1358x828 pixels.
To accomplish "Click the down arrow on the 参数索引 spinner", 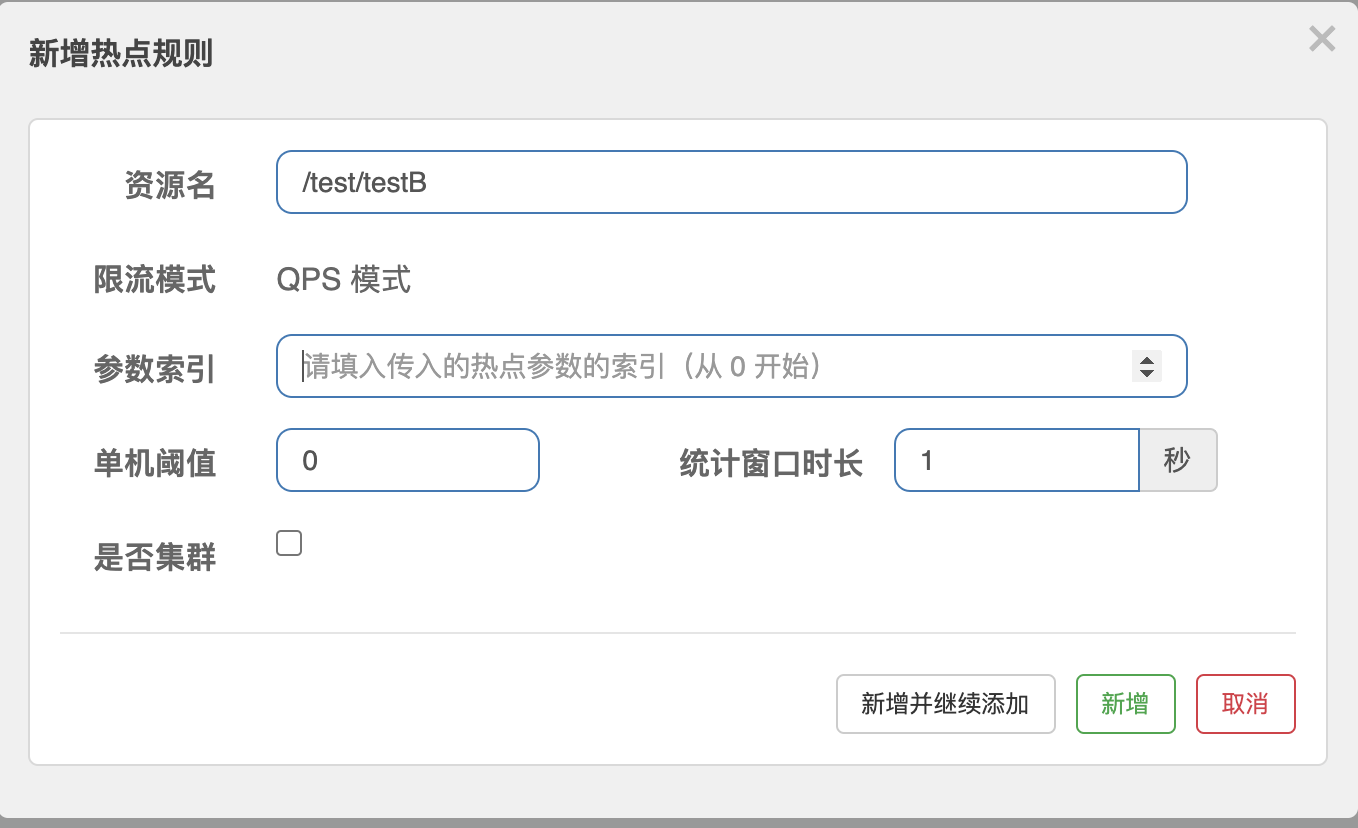I will [x=1146, y=374].
